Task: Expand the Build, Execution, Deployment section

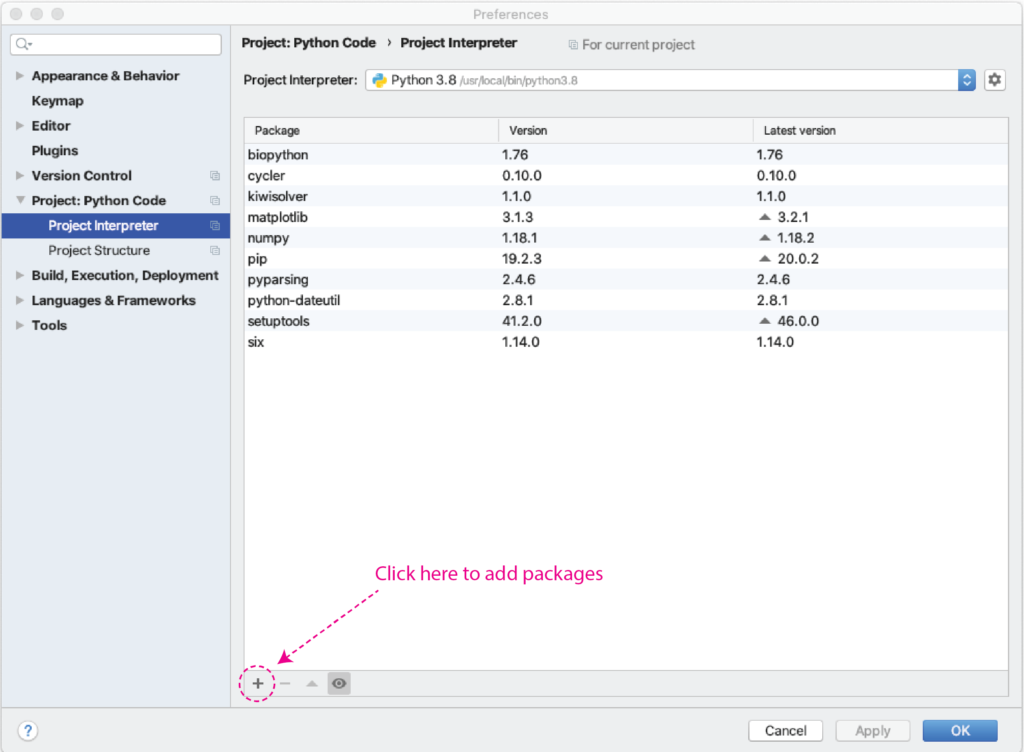Action: tap(20, 276)
